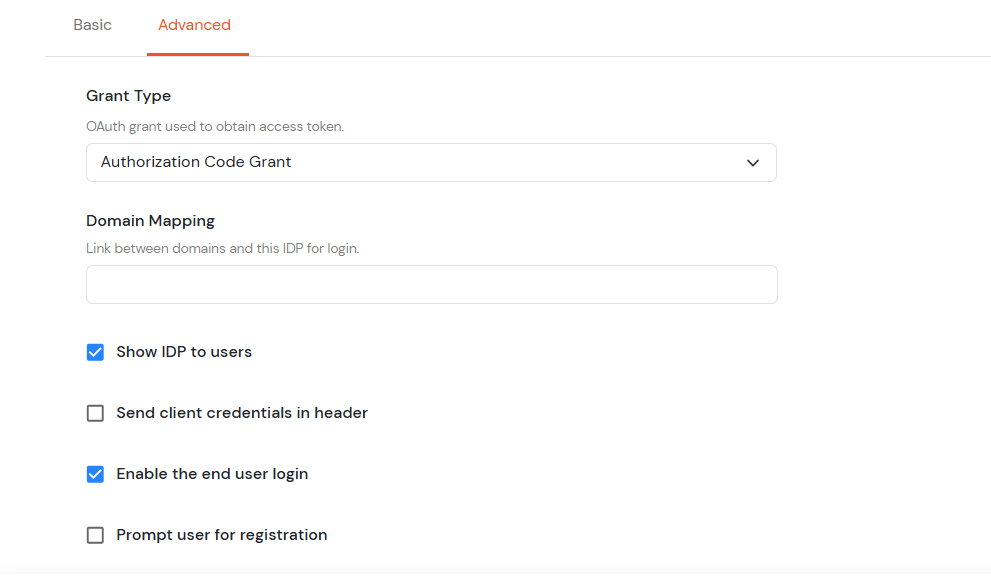Click inside the Domain Mapping input field

431,284
